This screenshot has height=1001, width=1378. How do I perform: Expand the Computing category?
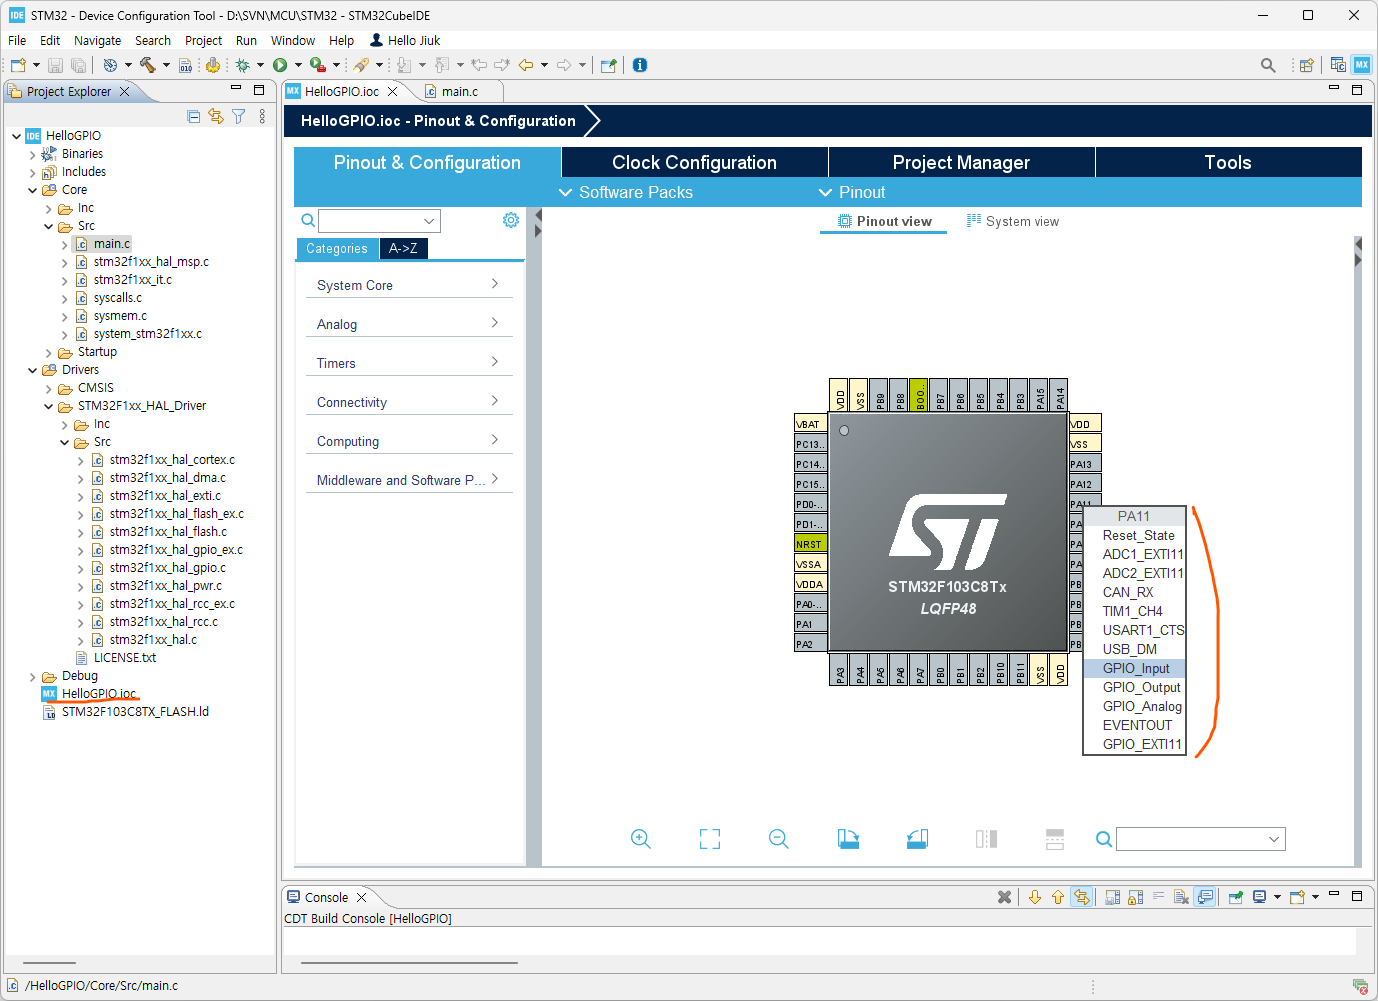(409, 441)
